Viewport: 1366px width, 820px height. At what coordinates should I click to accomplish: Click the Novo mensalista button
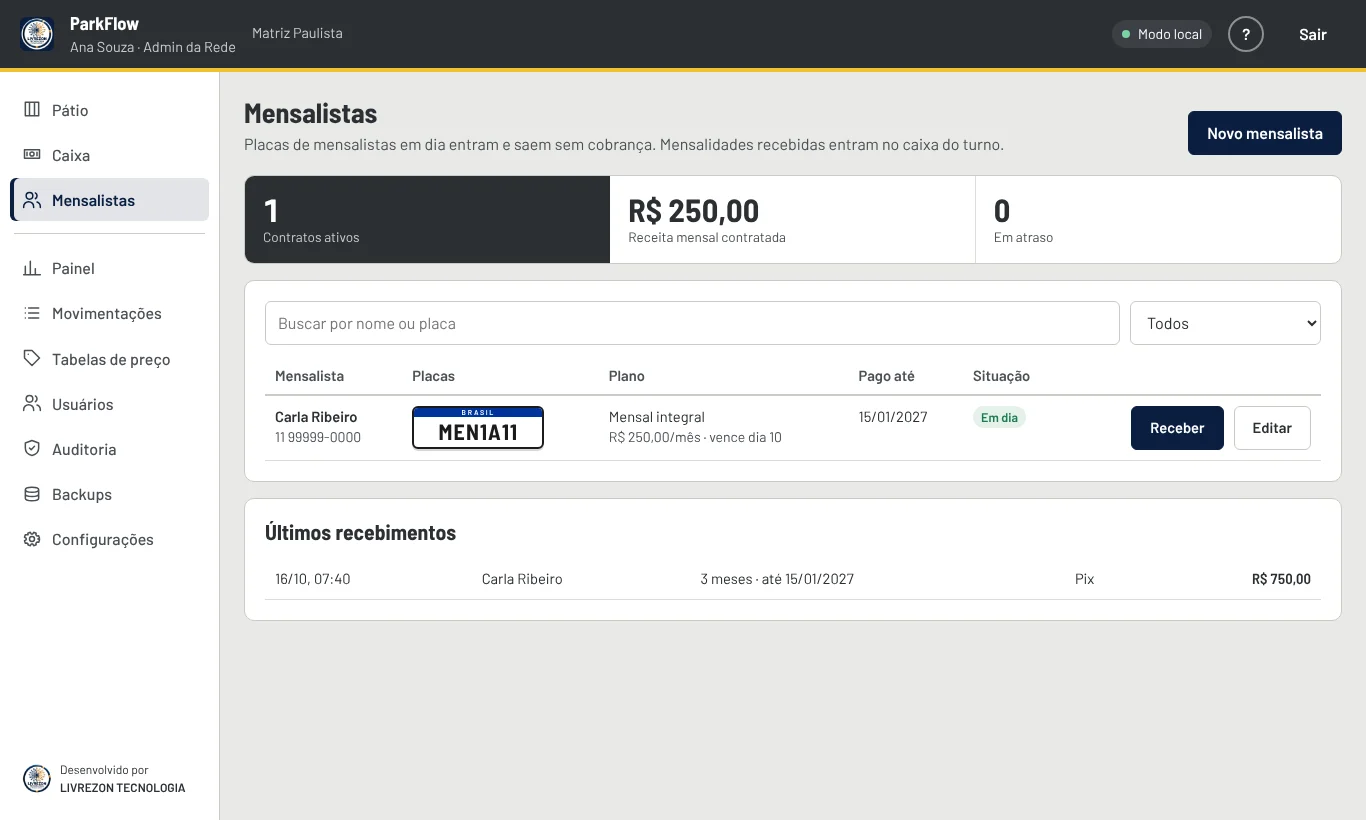point(1265,133)
